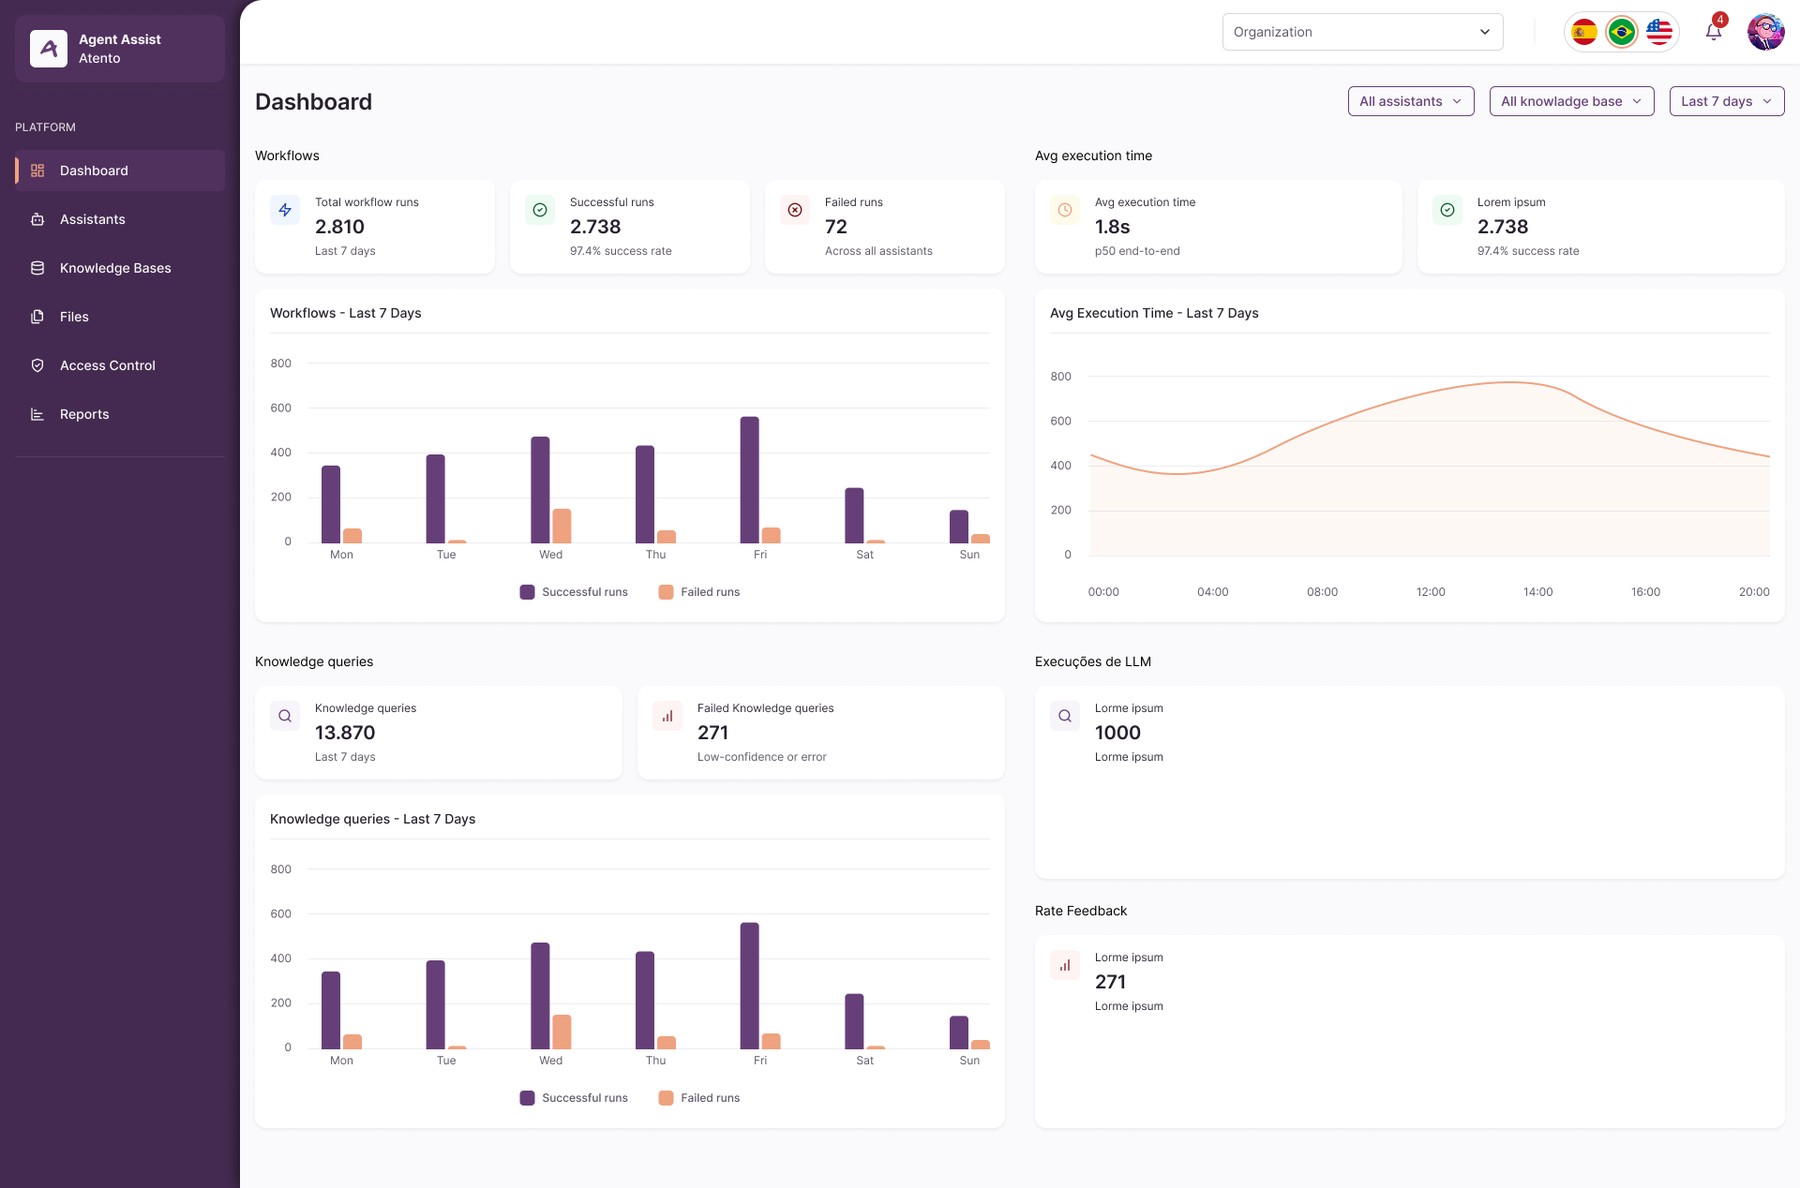
Task: Click Low-confidence or error text
Action: [762, 757]
